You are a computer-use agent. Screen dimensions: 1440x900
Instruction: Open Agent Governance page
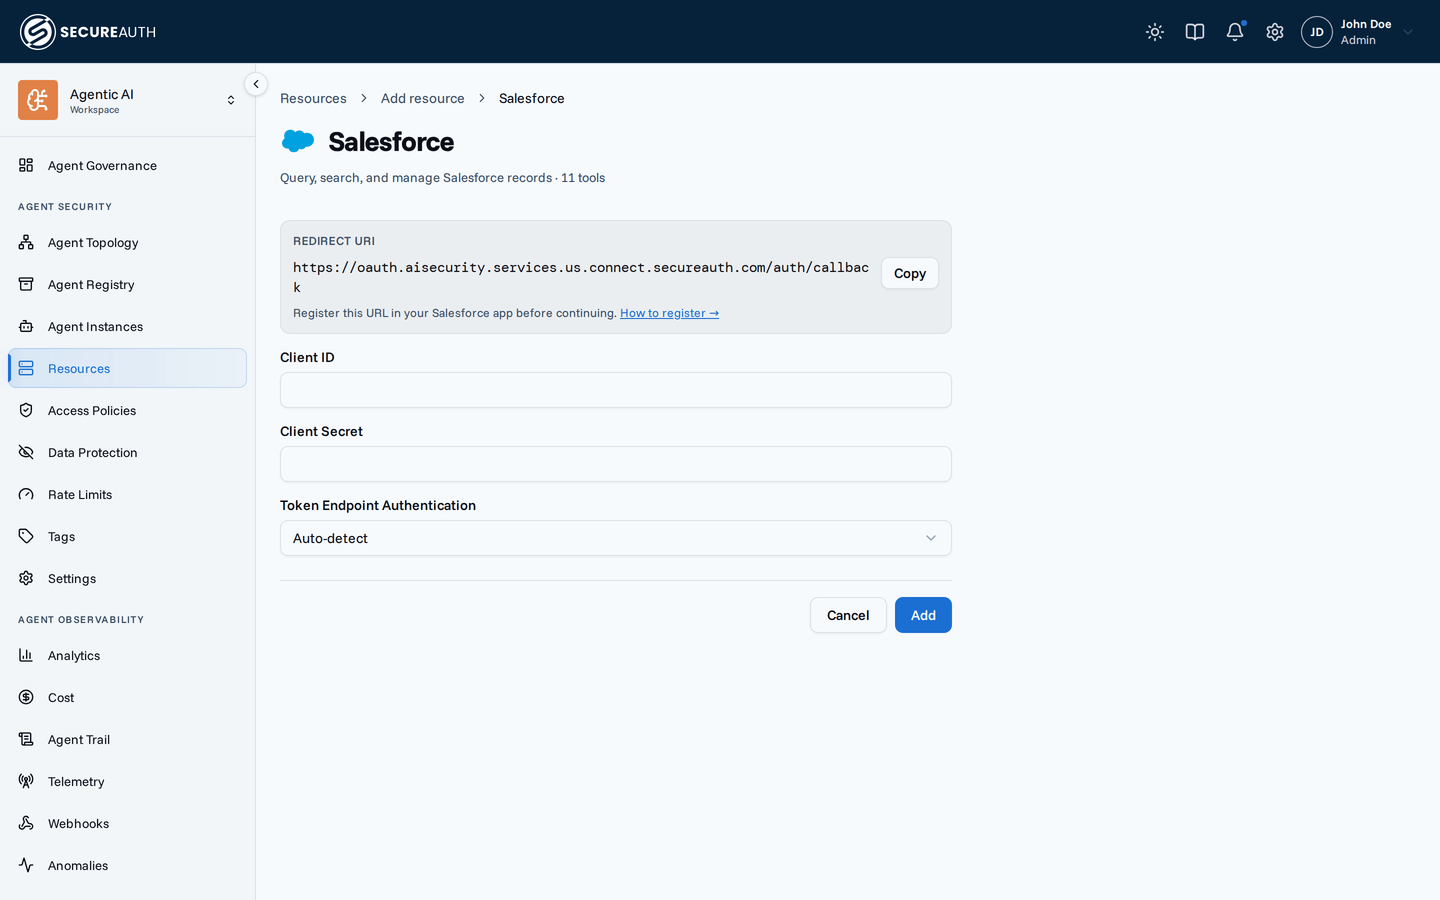pos(127,165)
